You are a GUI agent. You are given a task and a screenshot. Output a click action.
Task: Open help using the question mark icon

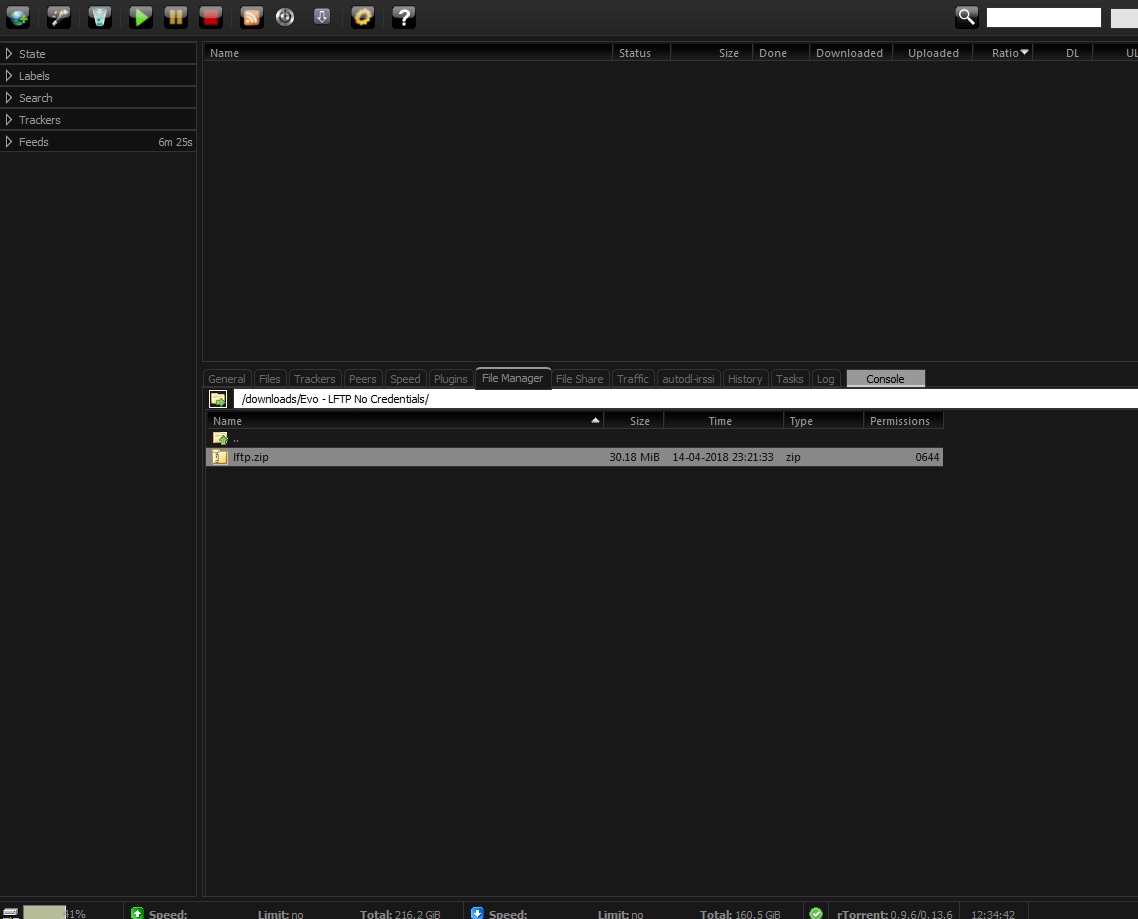click(403, 17)
